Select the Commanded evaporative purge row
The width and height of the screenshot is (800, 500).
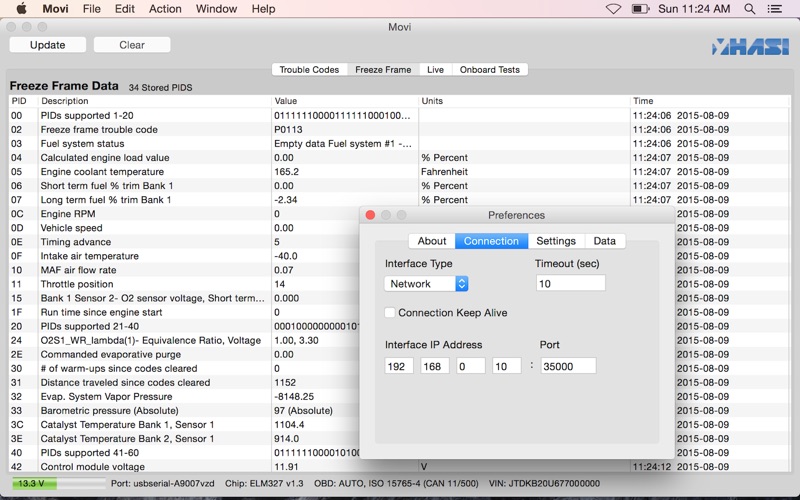pyautogui.click(x=184, y=354)
